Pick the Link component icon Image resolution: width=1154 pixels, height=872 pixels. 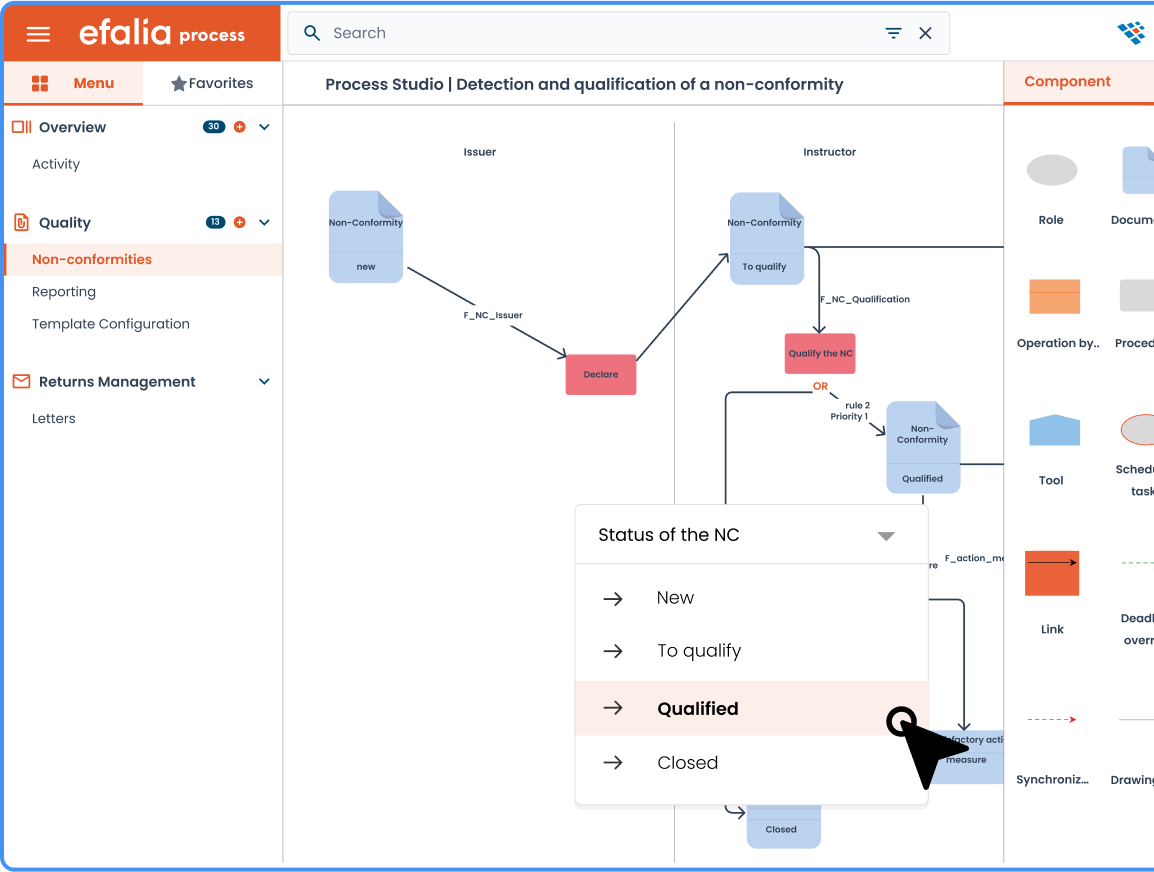coord(1052,573)
